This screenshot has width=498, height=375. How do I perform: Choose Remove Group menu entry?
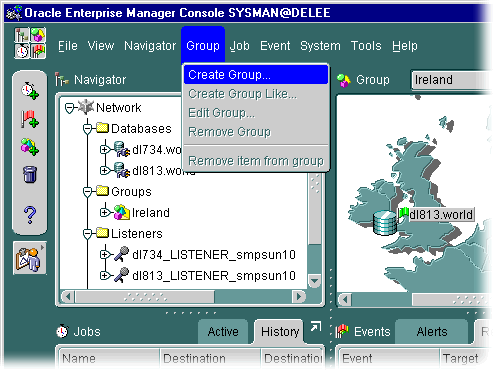point(256,132)
